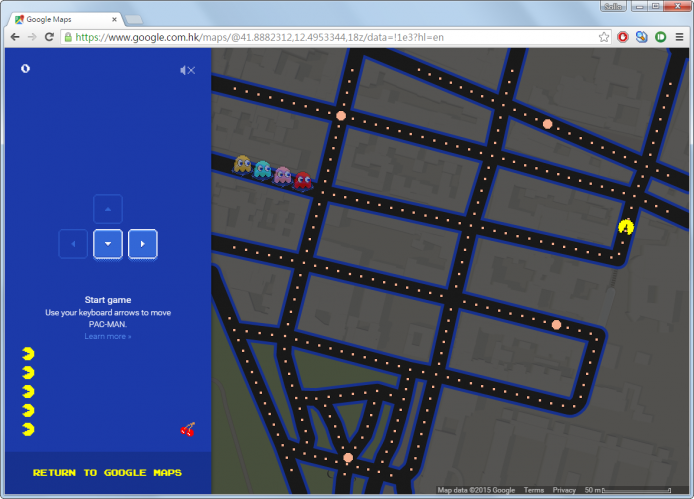Click the cherry bonus icon
694x499 pixels.
[188, 429]
